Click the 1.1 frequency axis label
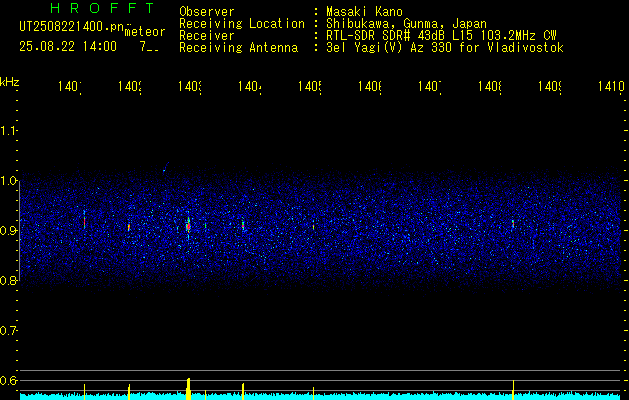This screenshot has width=629, height=400. point(8,130)
